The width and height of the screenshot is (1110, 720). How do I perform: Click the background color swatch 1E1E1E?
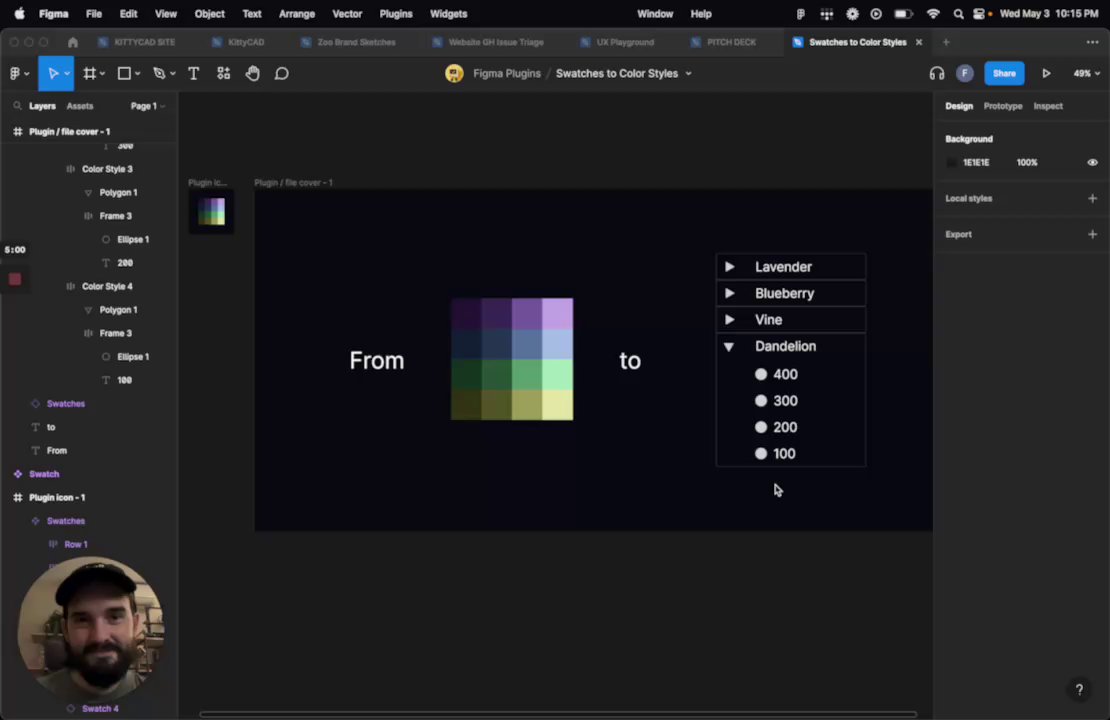coord(952,162)
